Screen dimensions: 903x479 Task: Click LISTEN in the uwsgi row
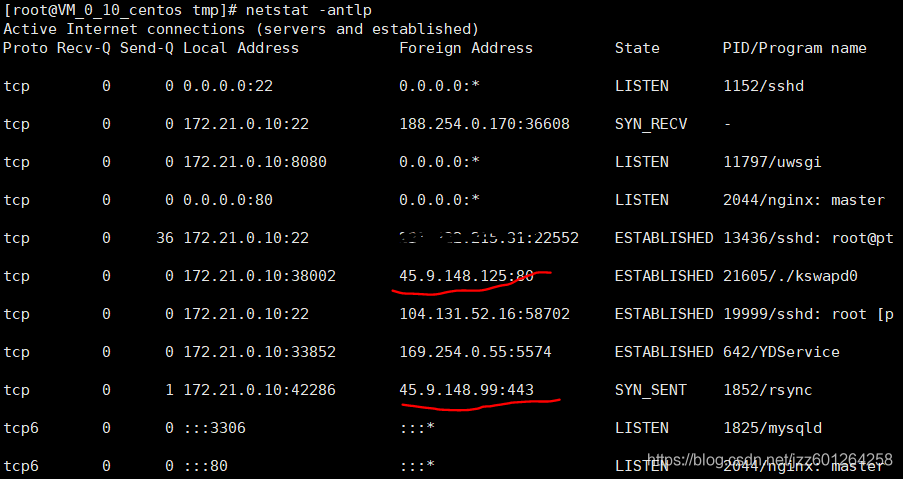[x=642, y=162]
